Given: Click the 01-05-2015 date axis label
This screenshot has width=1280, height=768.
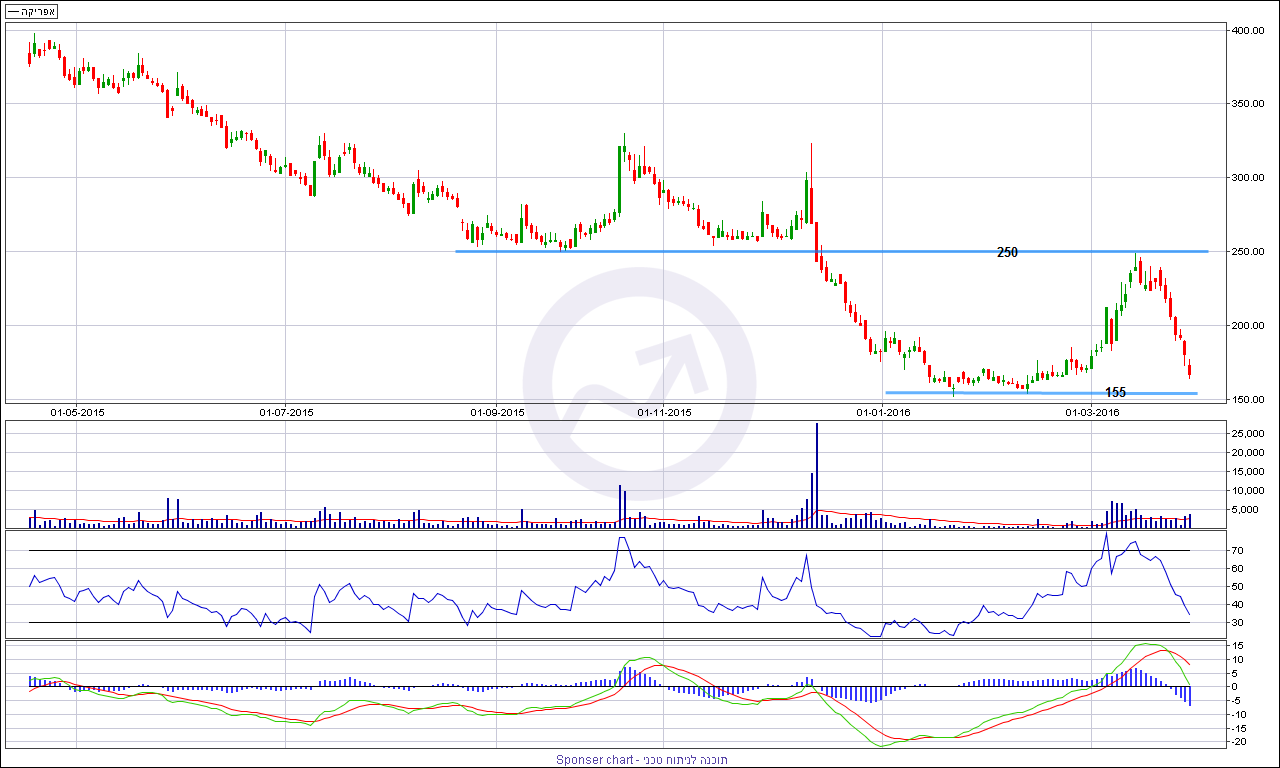Looking at the screenshot, I should 78,412.
